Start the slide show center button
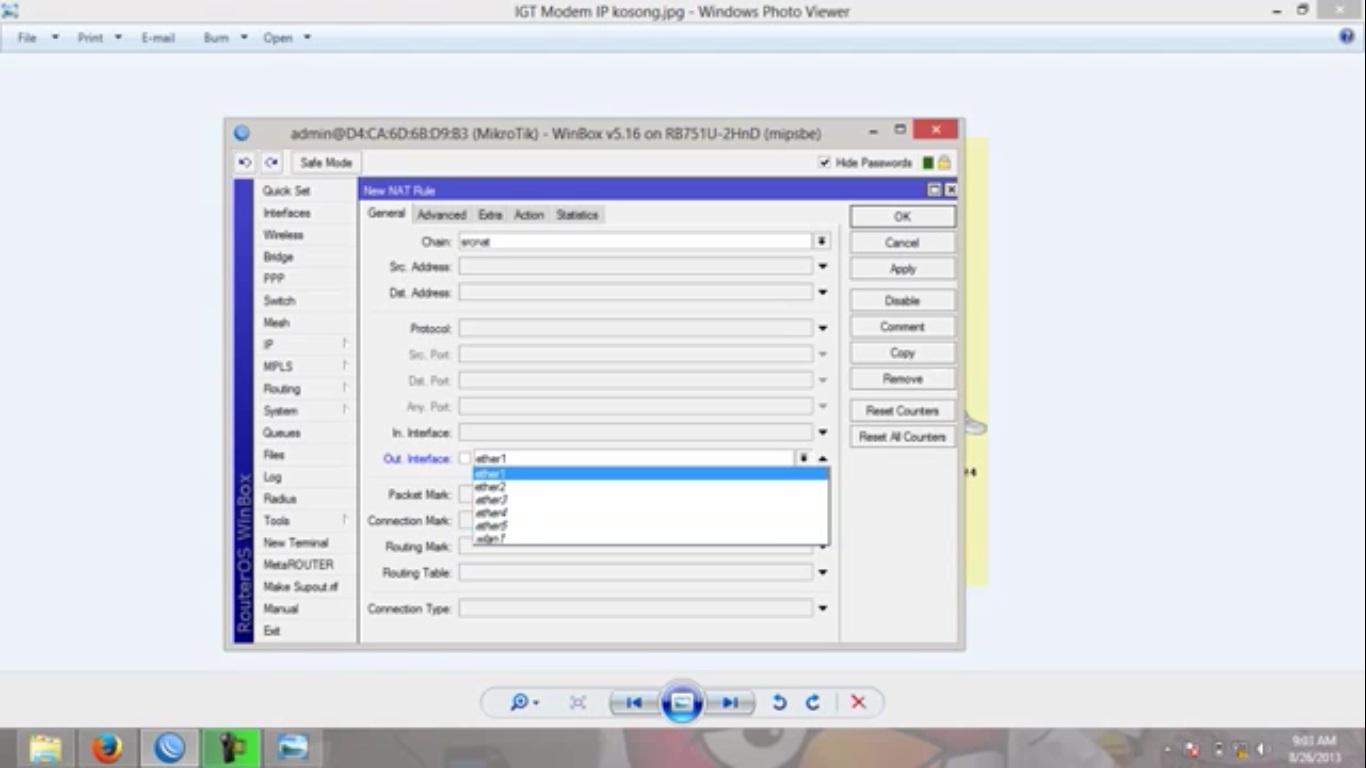 tap(682, 703)
